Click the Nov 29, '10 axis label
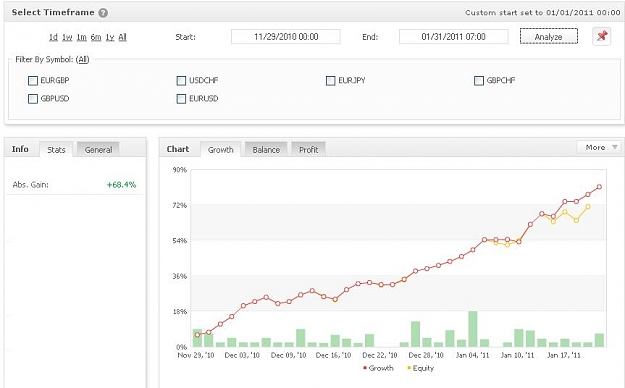The height and width of the screenshot is (388, 625). pyautogui.click(x=196, y=355)
